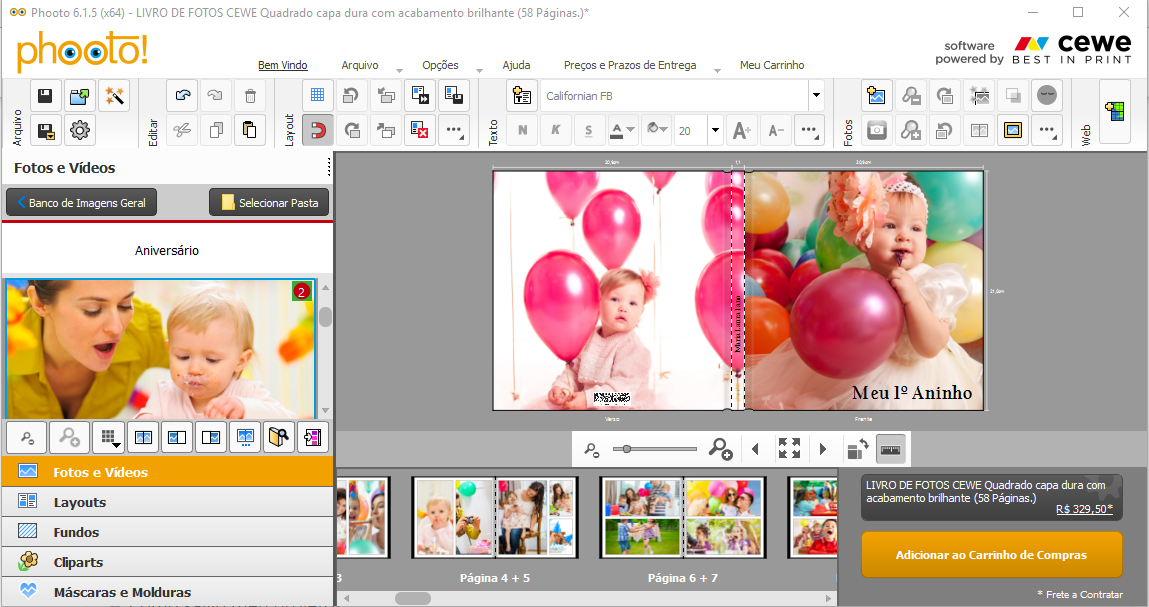Screen dimensions: 1149x607
Task: Click the increase font size icon
Action: click(x=741, y=130)
